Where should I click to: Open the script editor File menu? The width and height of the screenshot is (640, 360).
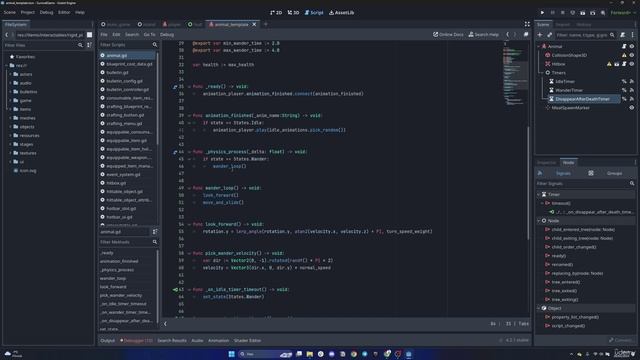coord(104,35)
